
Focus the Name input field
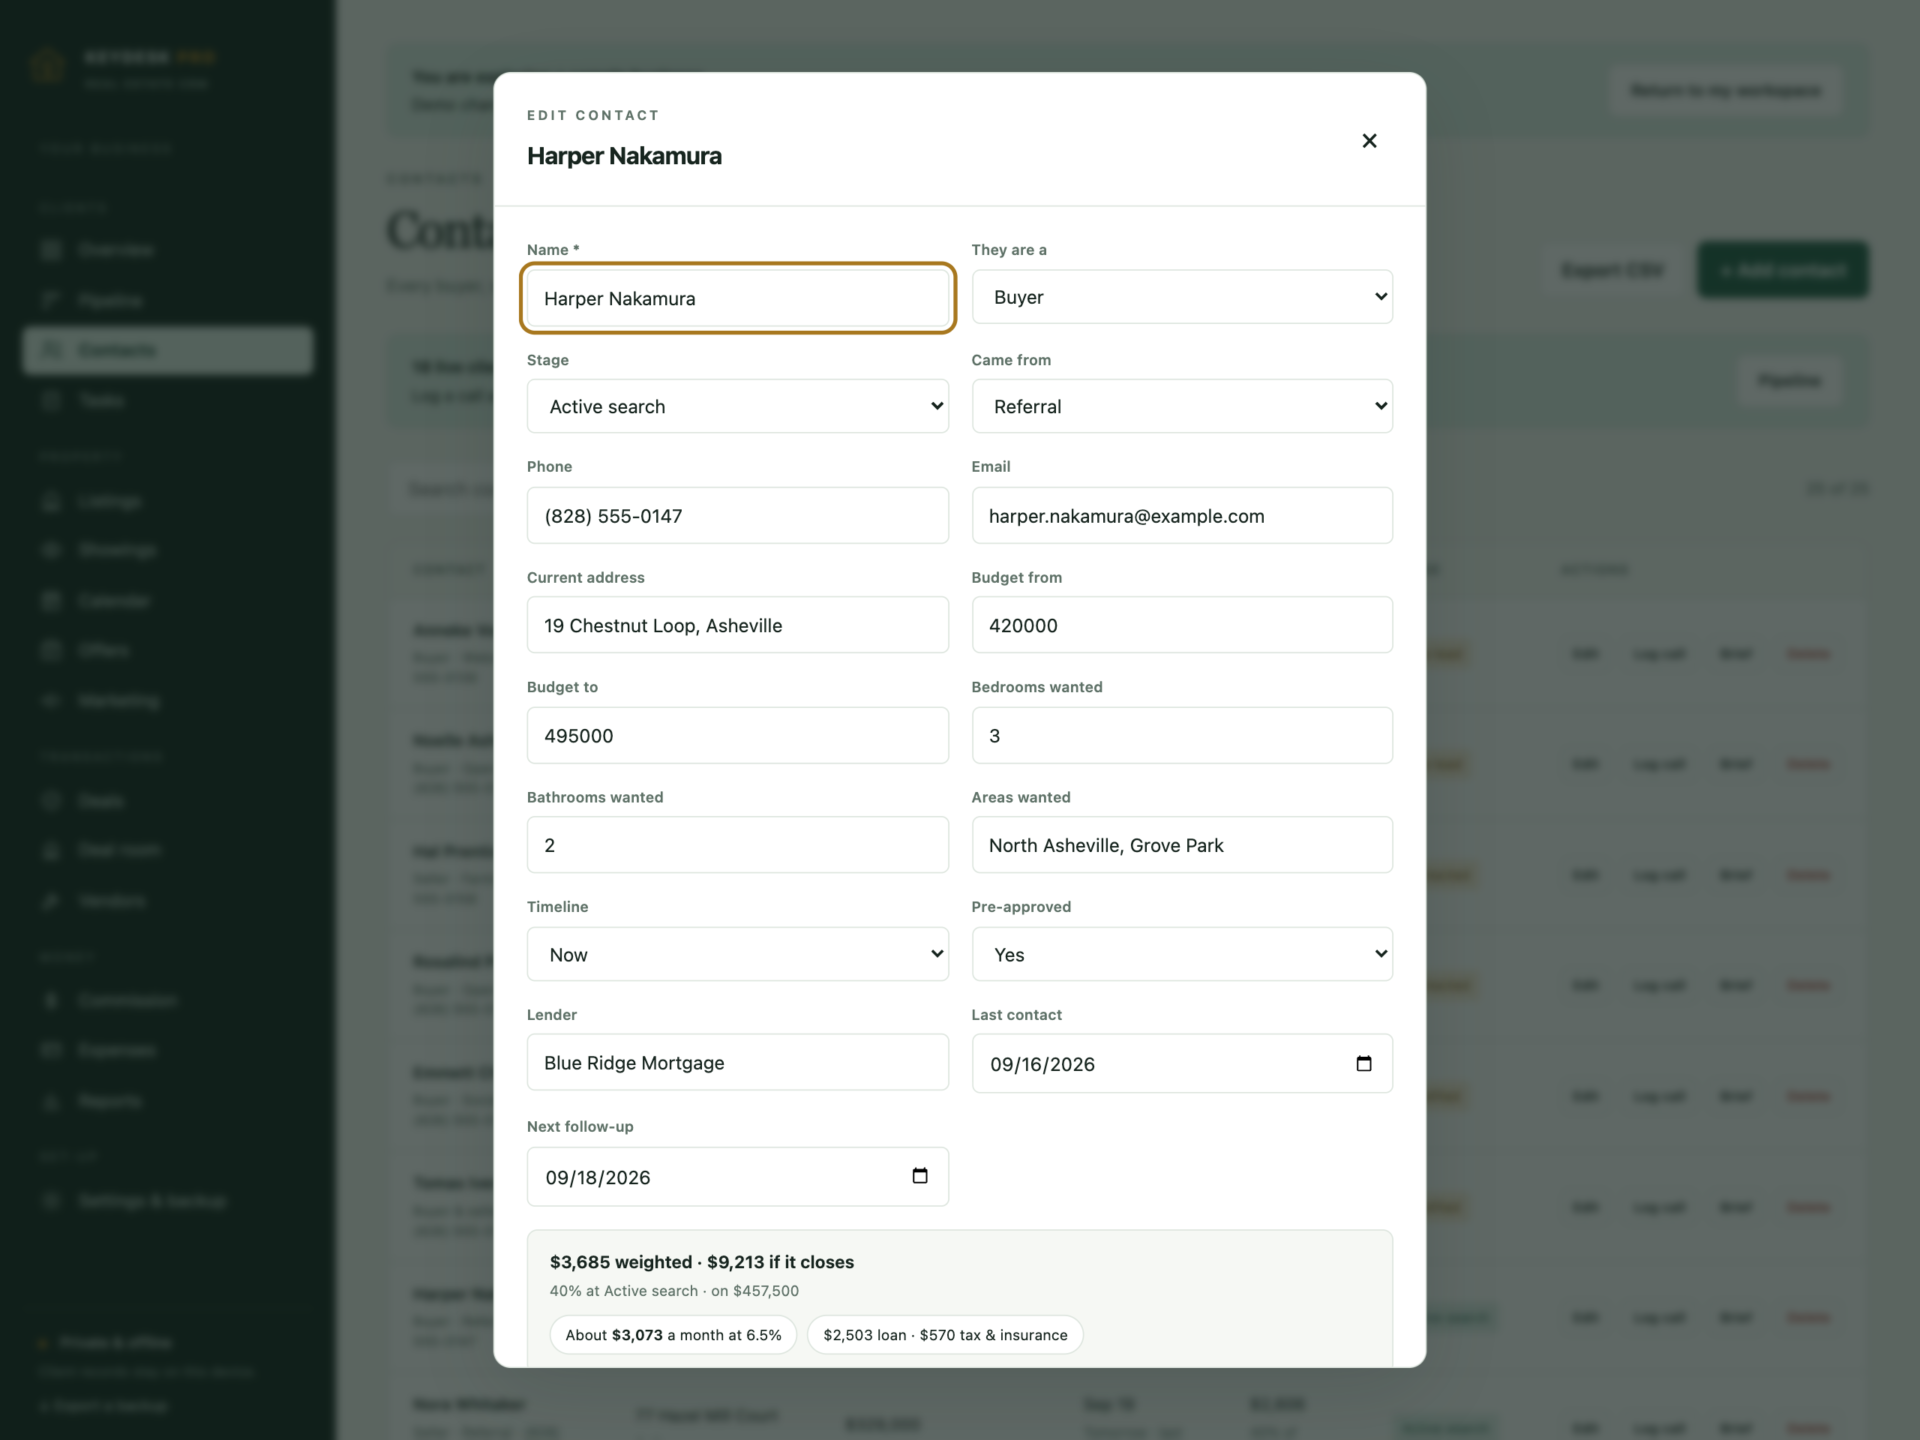(737, 298)
